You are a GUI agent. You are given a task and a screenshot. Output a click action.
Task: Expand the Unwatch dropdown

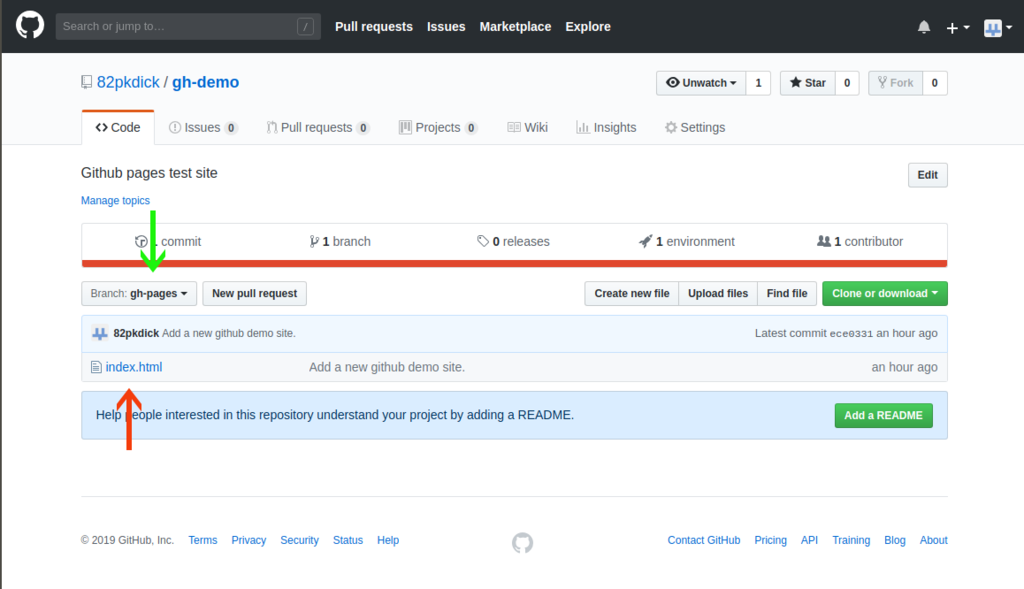[x=701, y=83]
